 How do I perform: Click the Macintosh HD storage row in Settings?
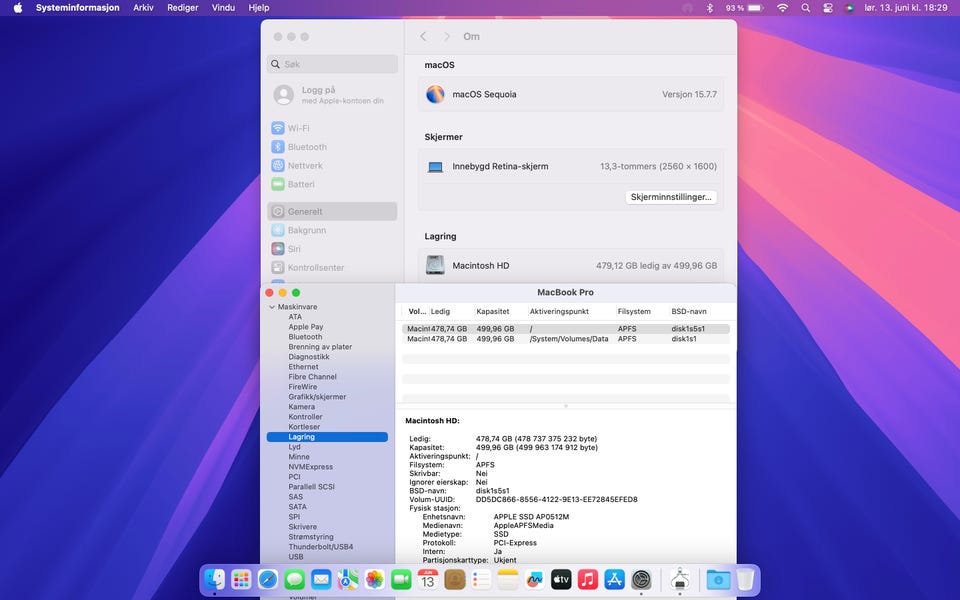click(x=571, y=266)
